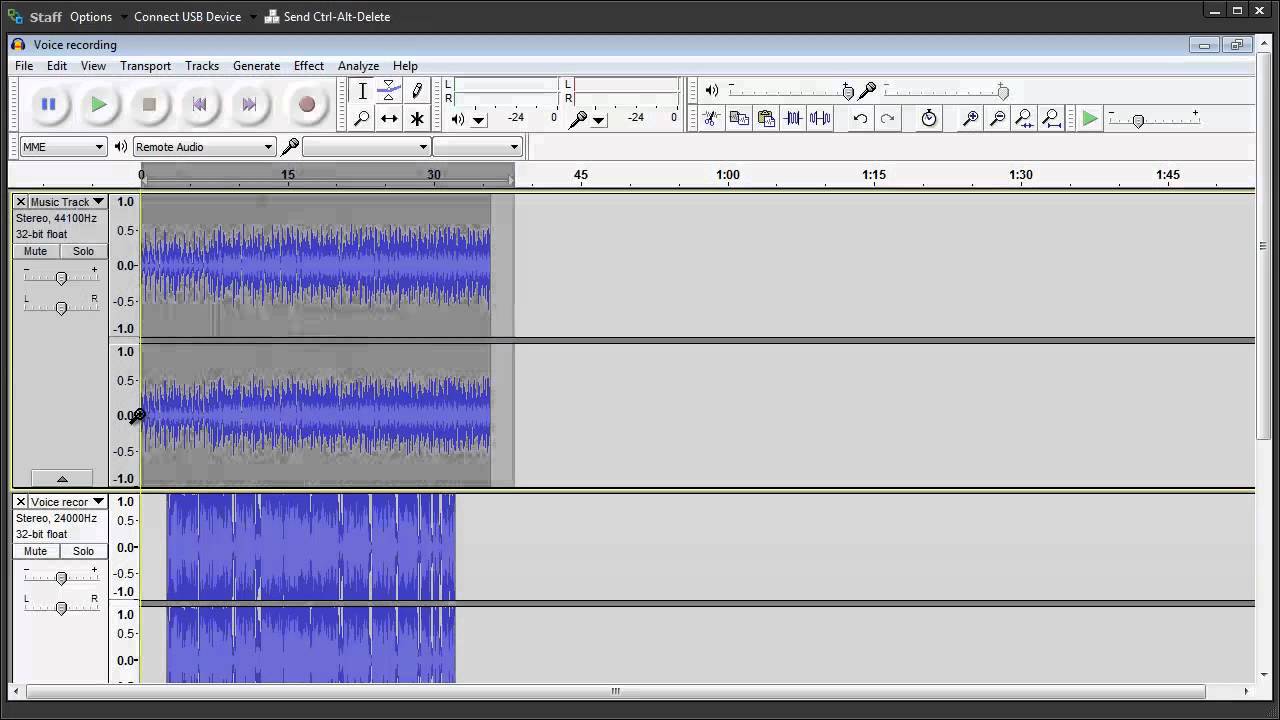Click the Music Track gain slider
The width and height of the screenshot is (1280, 720).
coord(61,278)
